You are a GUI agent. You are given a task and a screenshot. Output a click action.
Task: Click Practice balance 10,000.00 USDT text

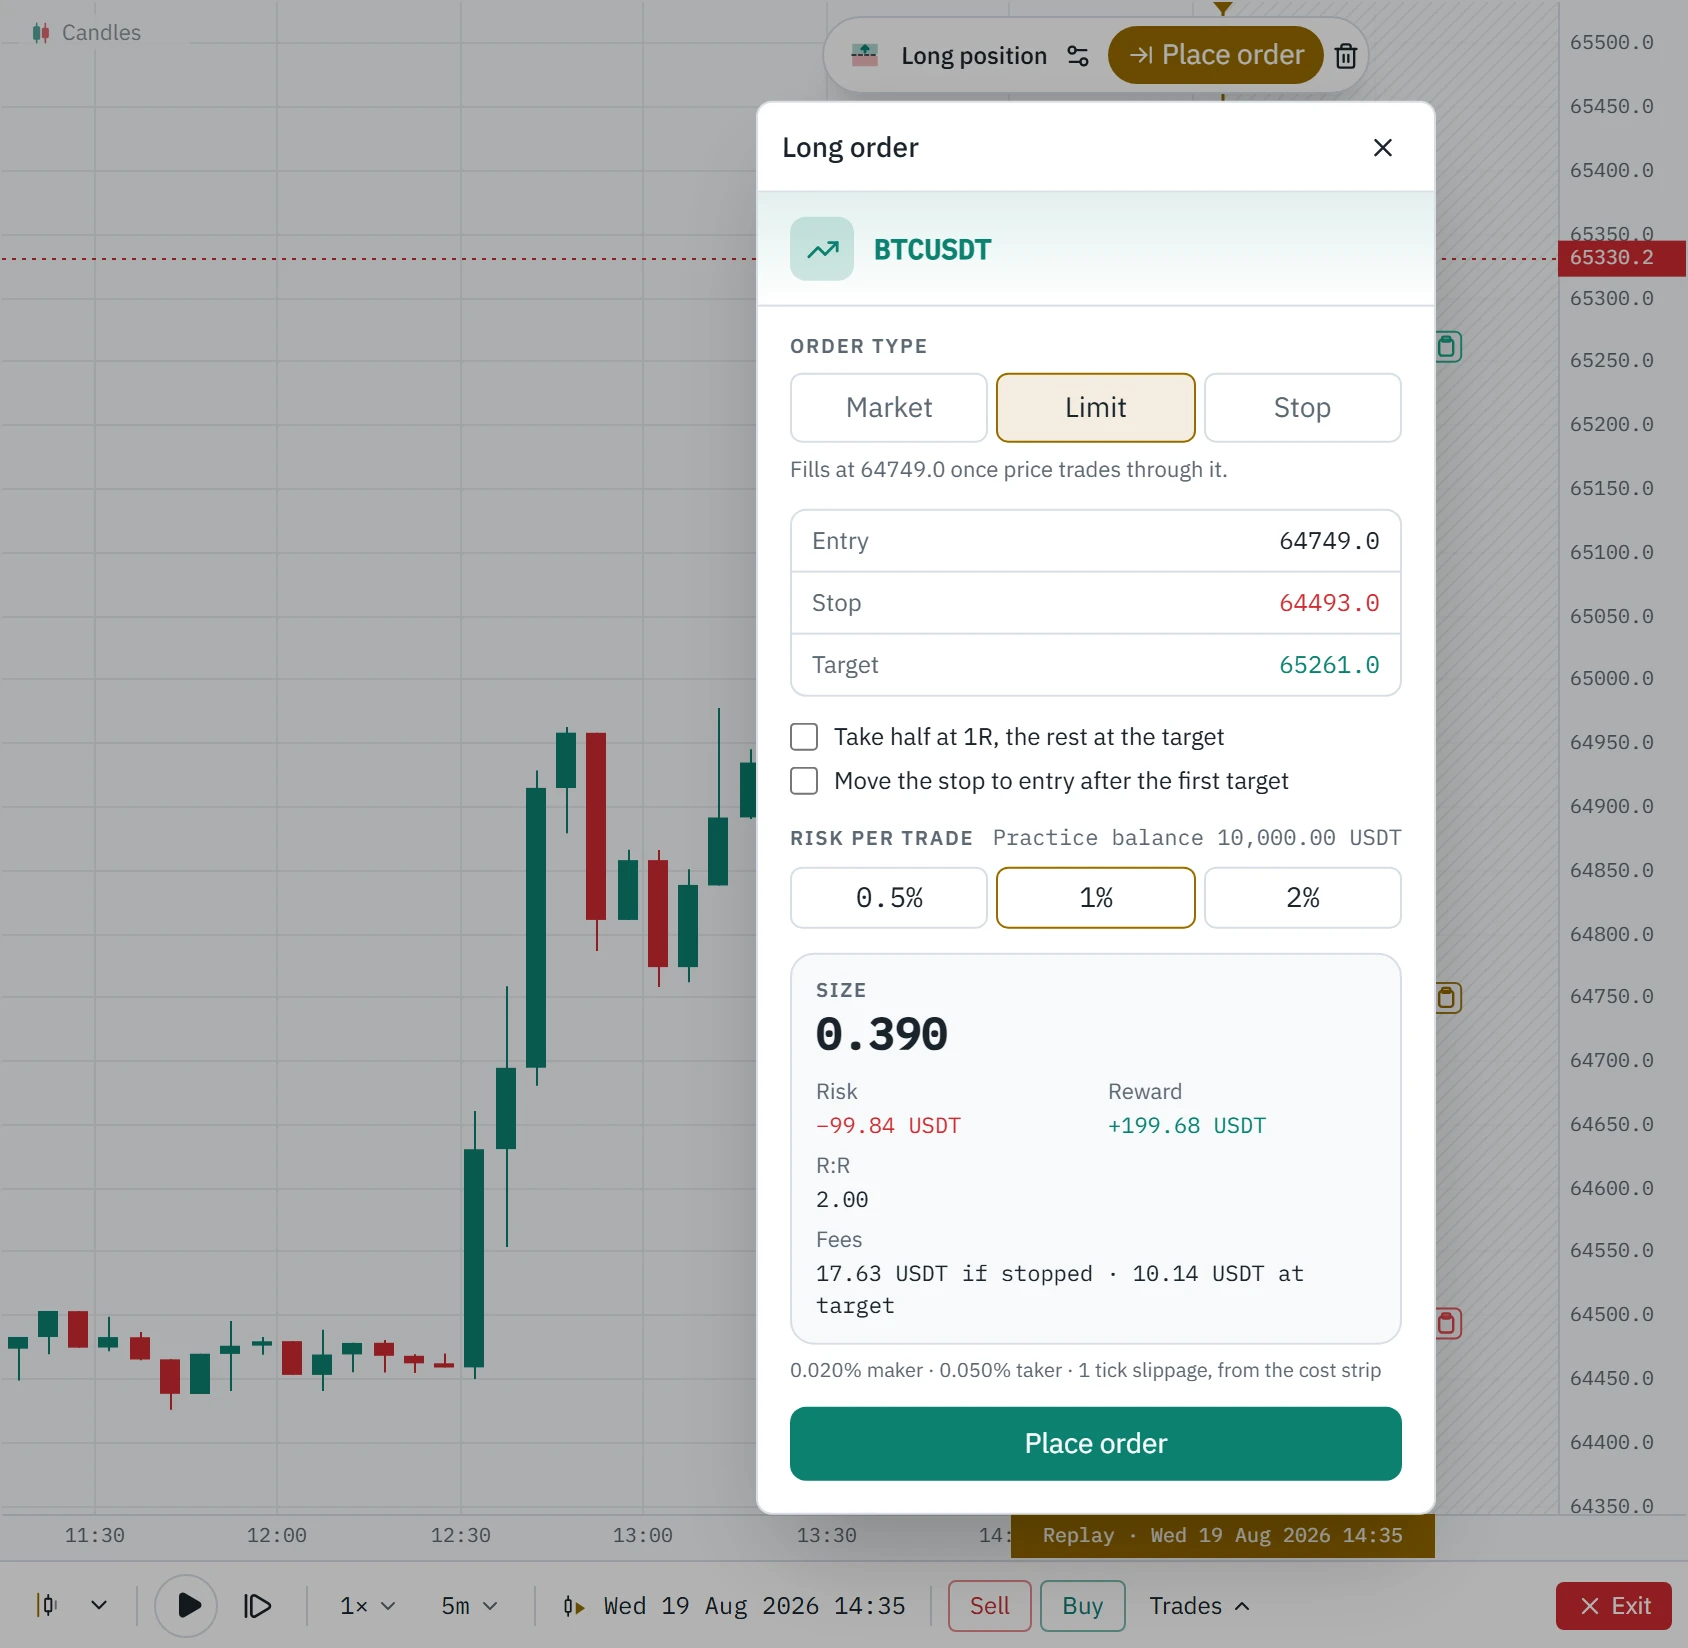click(1197, 838)
